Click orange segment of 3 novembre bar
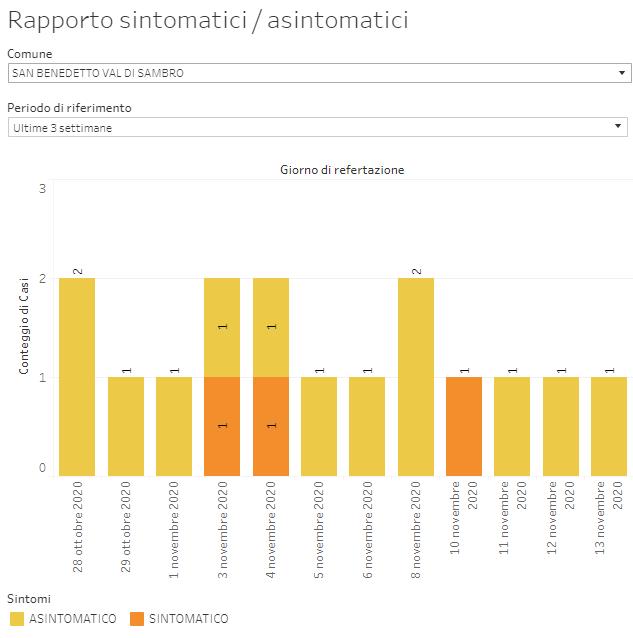 pyautogui.click(x=222, y=426)
